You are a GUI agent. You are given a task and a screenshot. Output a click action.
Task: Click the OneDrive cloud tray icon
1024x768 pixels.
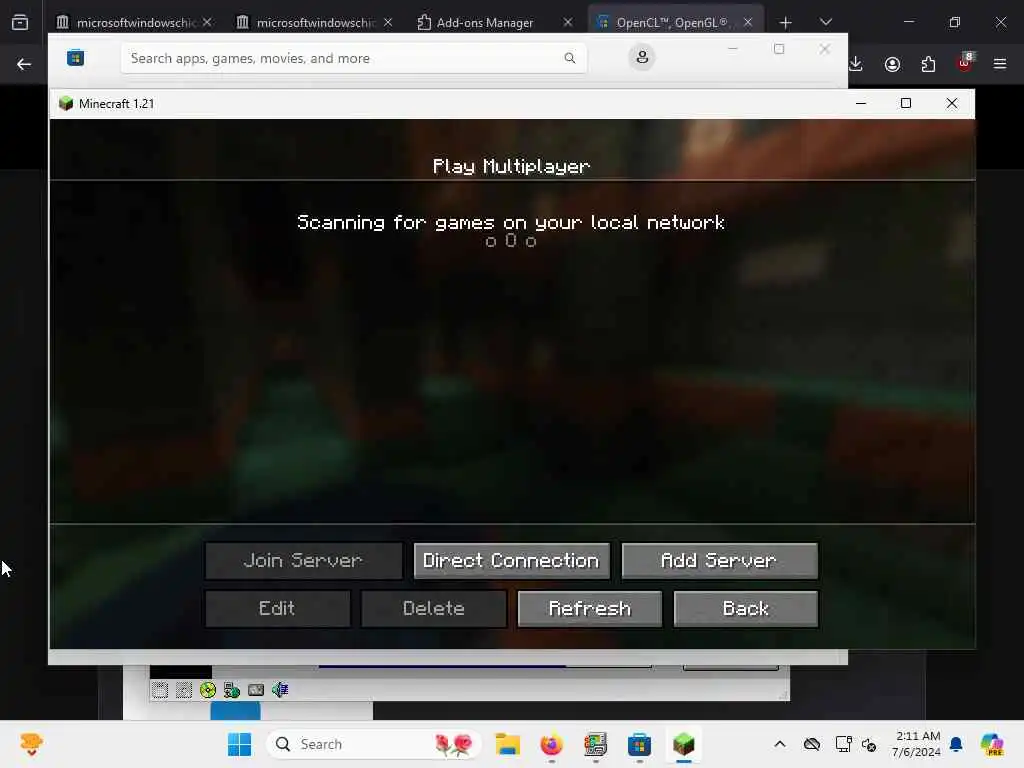click(812, 744)
